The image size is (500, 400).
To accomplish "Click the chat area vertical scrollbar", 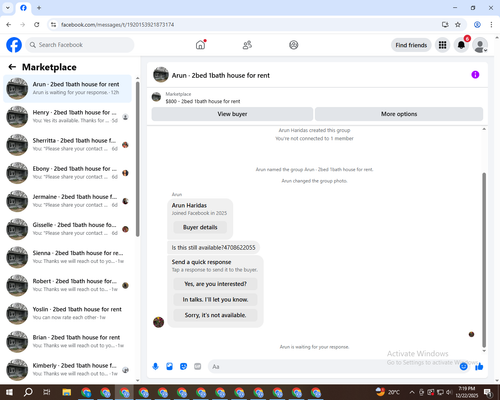I will coord(484,260).
